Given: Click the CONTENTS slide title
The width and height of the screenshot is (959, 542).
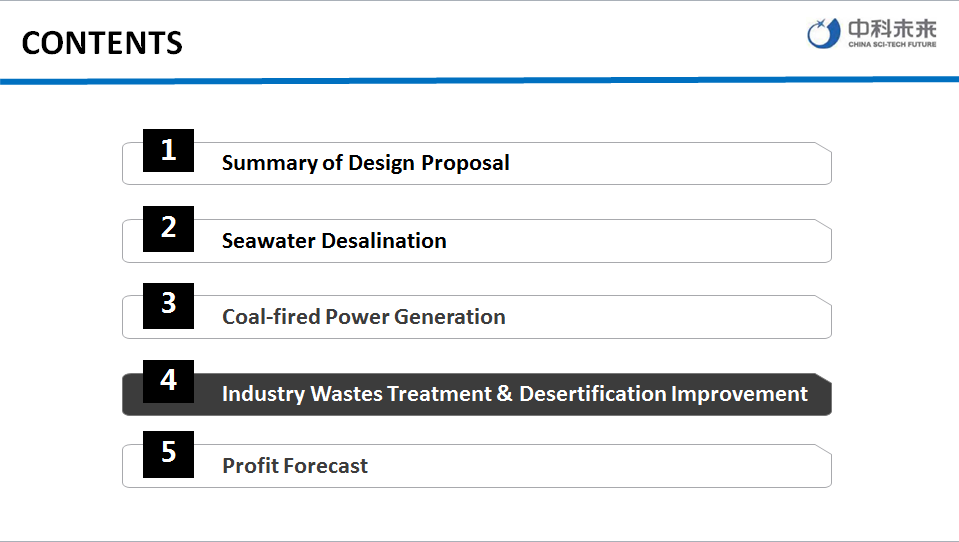Looking at the screenshot, I should coord(102,43).
